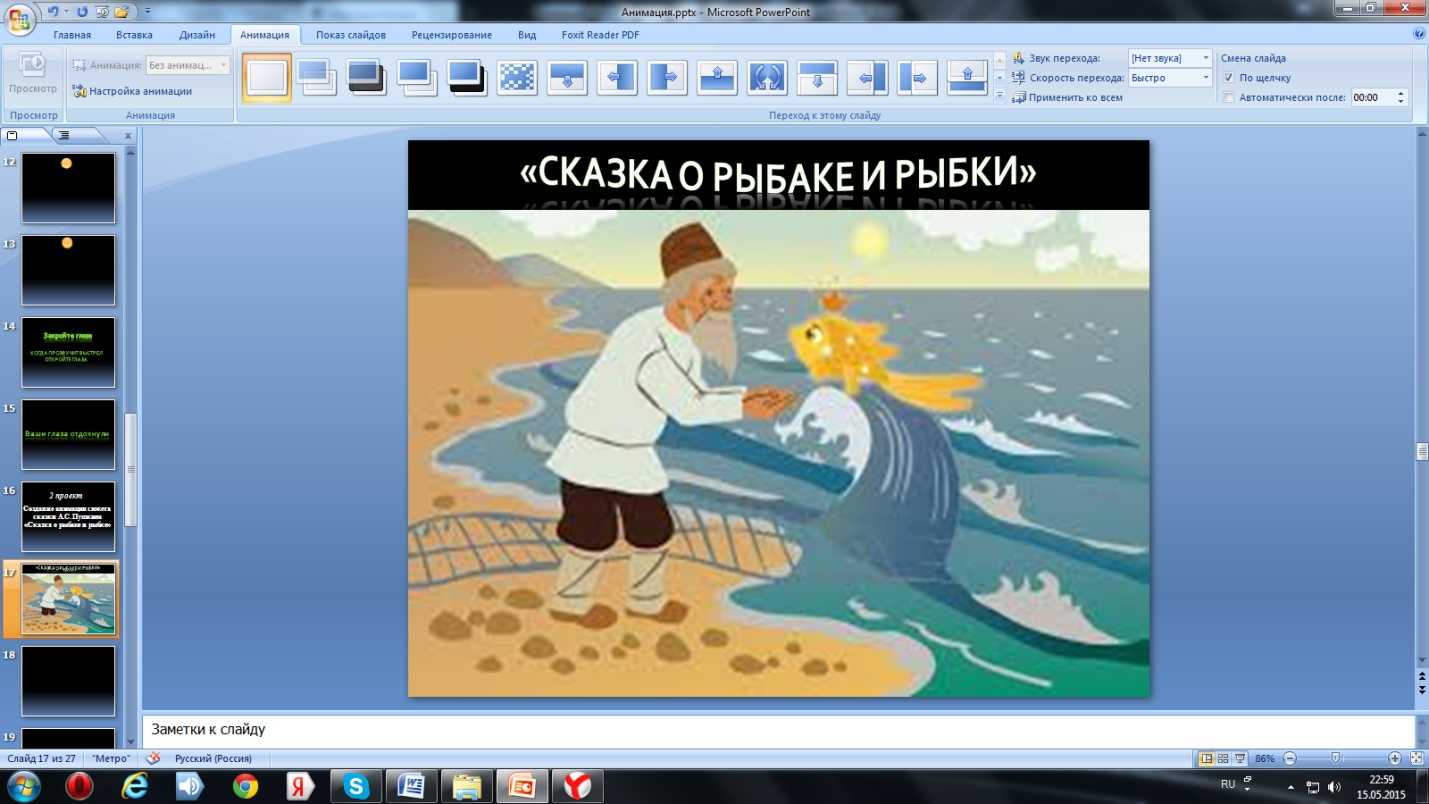Enable the Автоматически после checkbox

pos(1228,97)
